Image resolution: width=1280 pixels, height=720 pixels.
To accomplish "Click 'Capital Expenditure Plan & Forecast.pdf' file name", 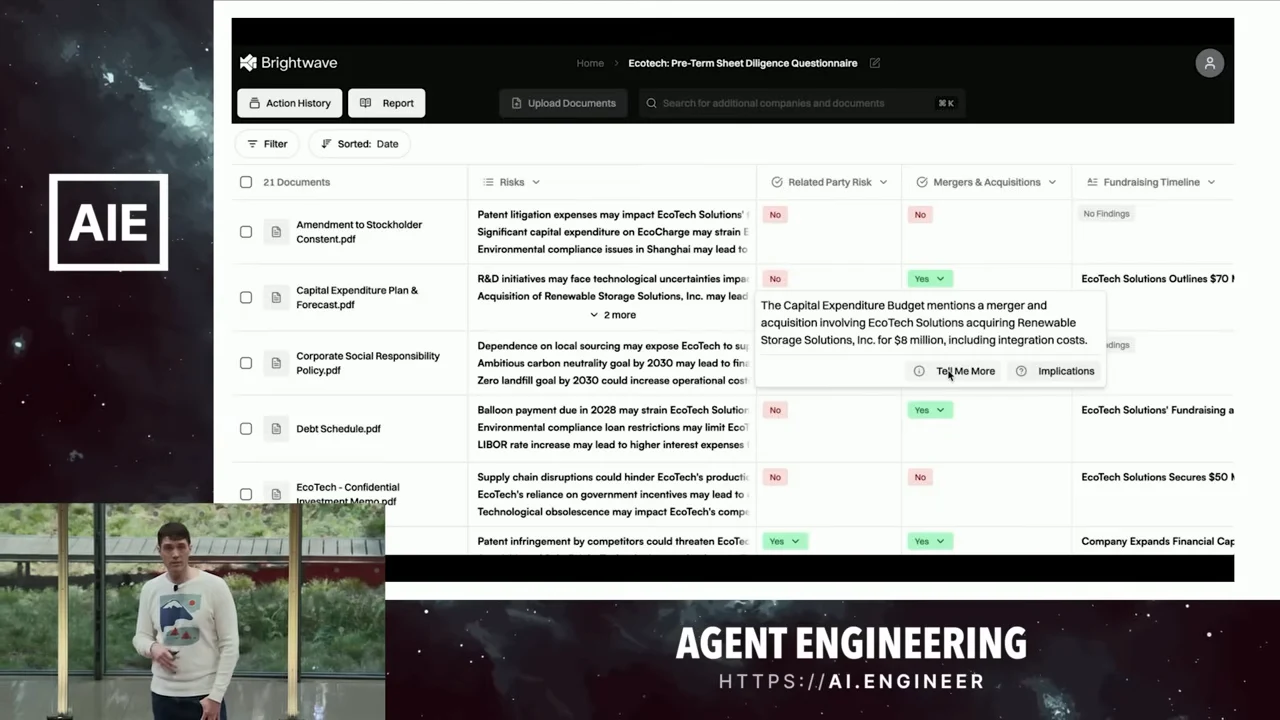I will (x=357, y=297).
